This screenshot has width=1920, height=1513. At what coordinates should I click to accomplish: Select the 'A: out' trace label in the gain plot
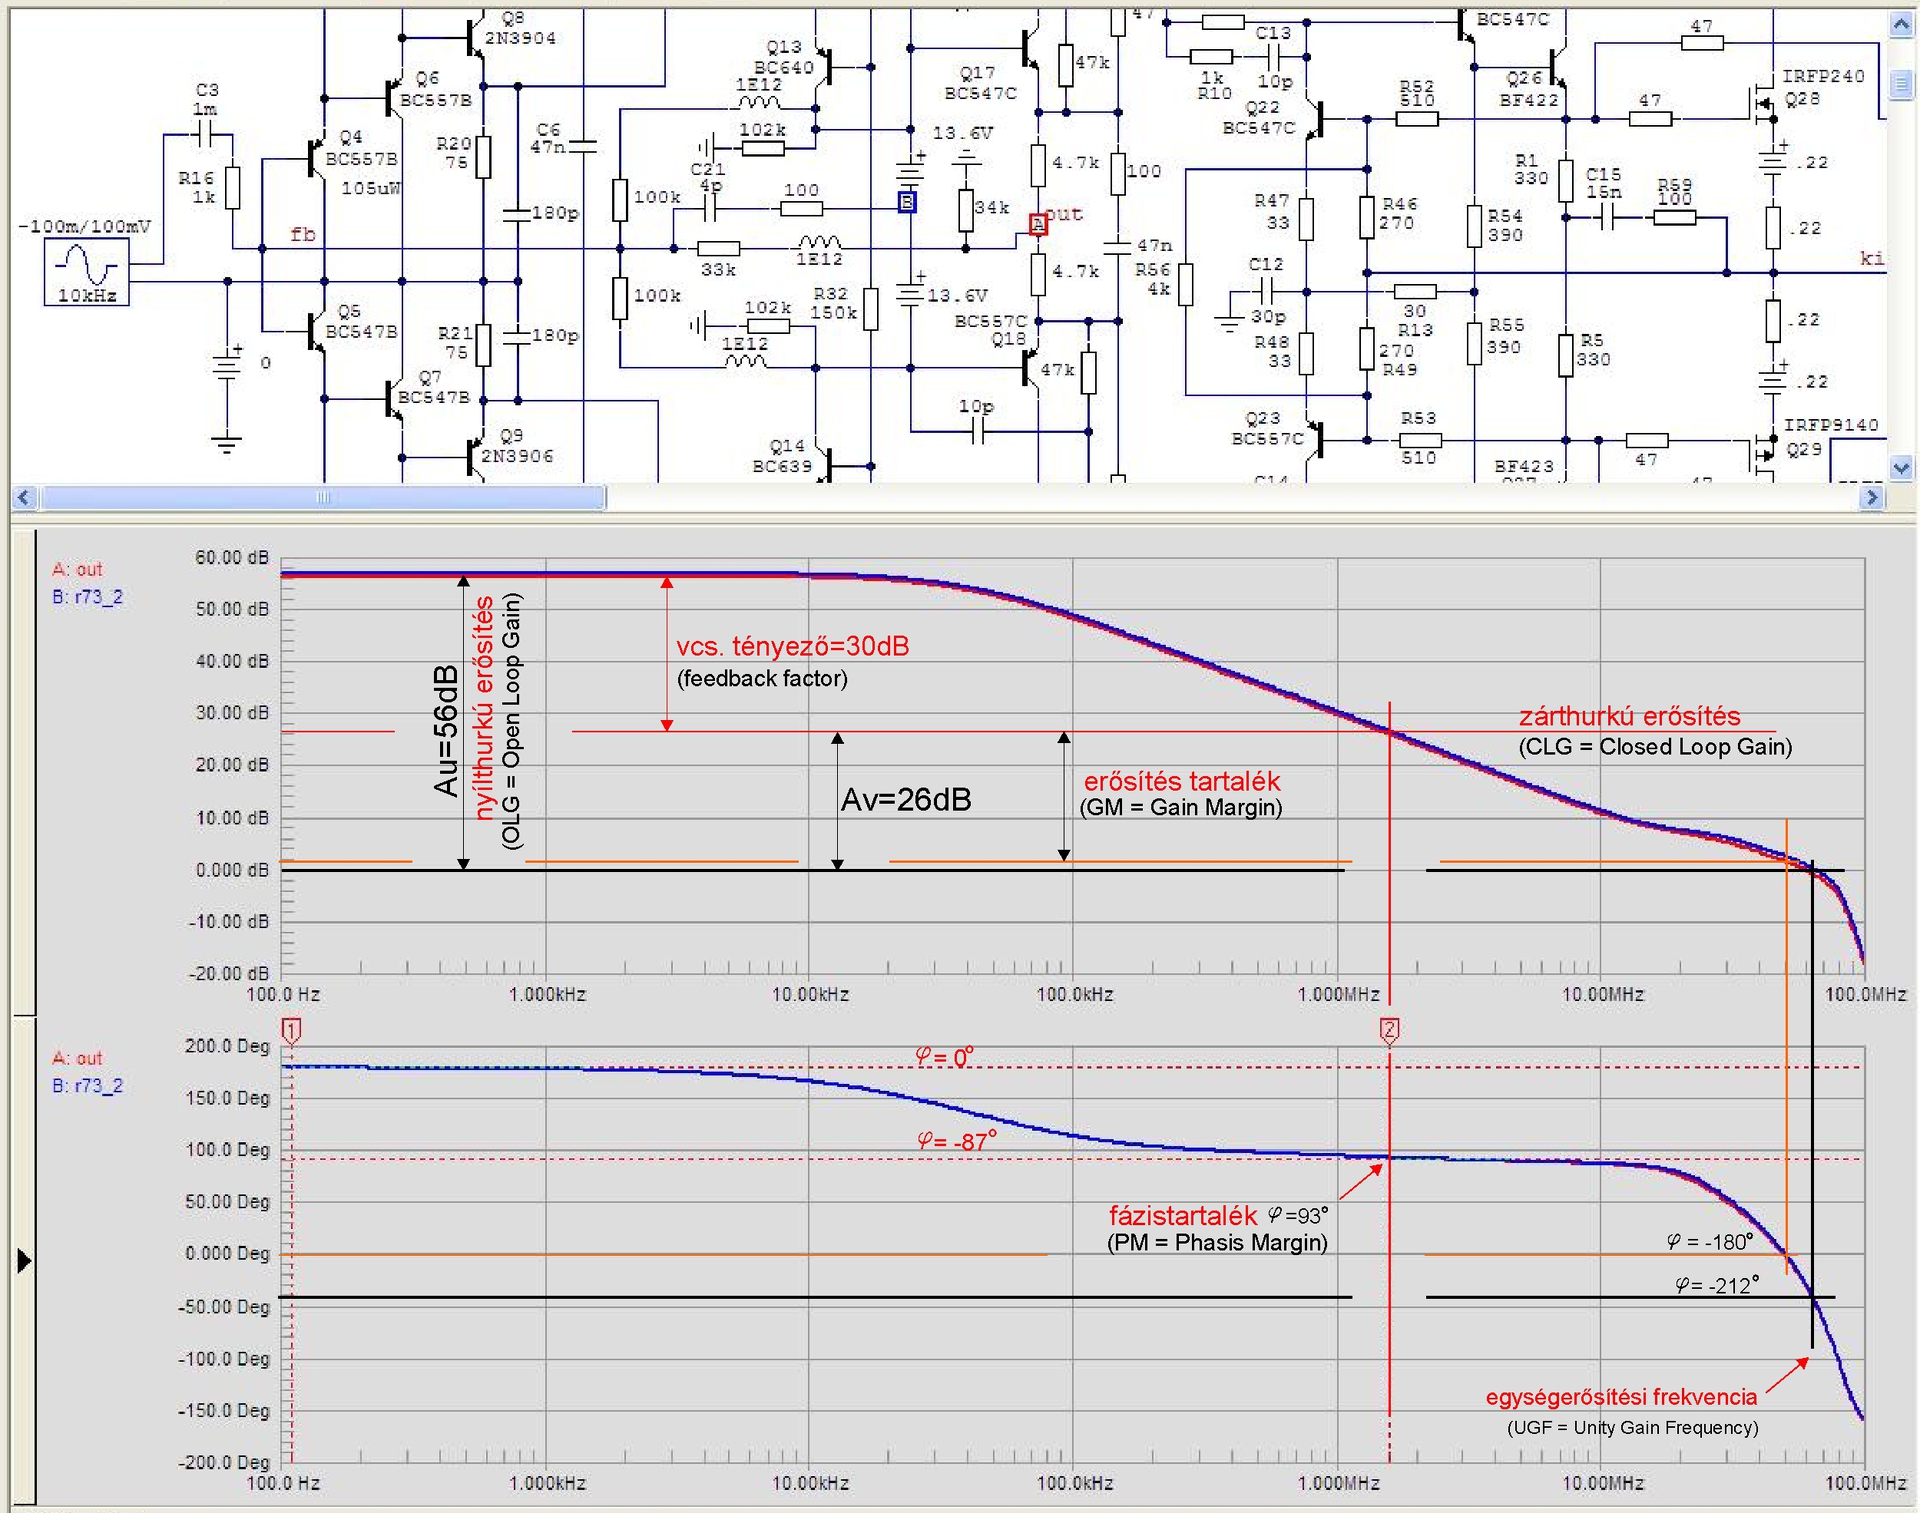tap(77, 570)
